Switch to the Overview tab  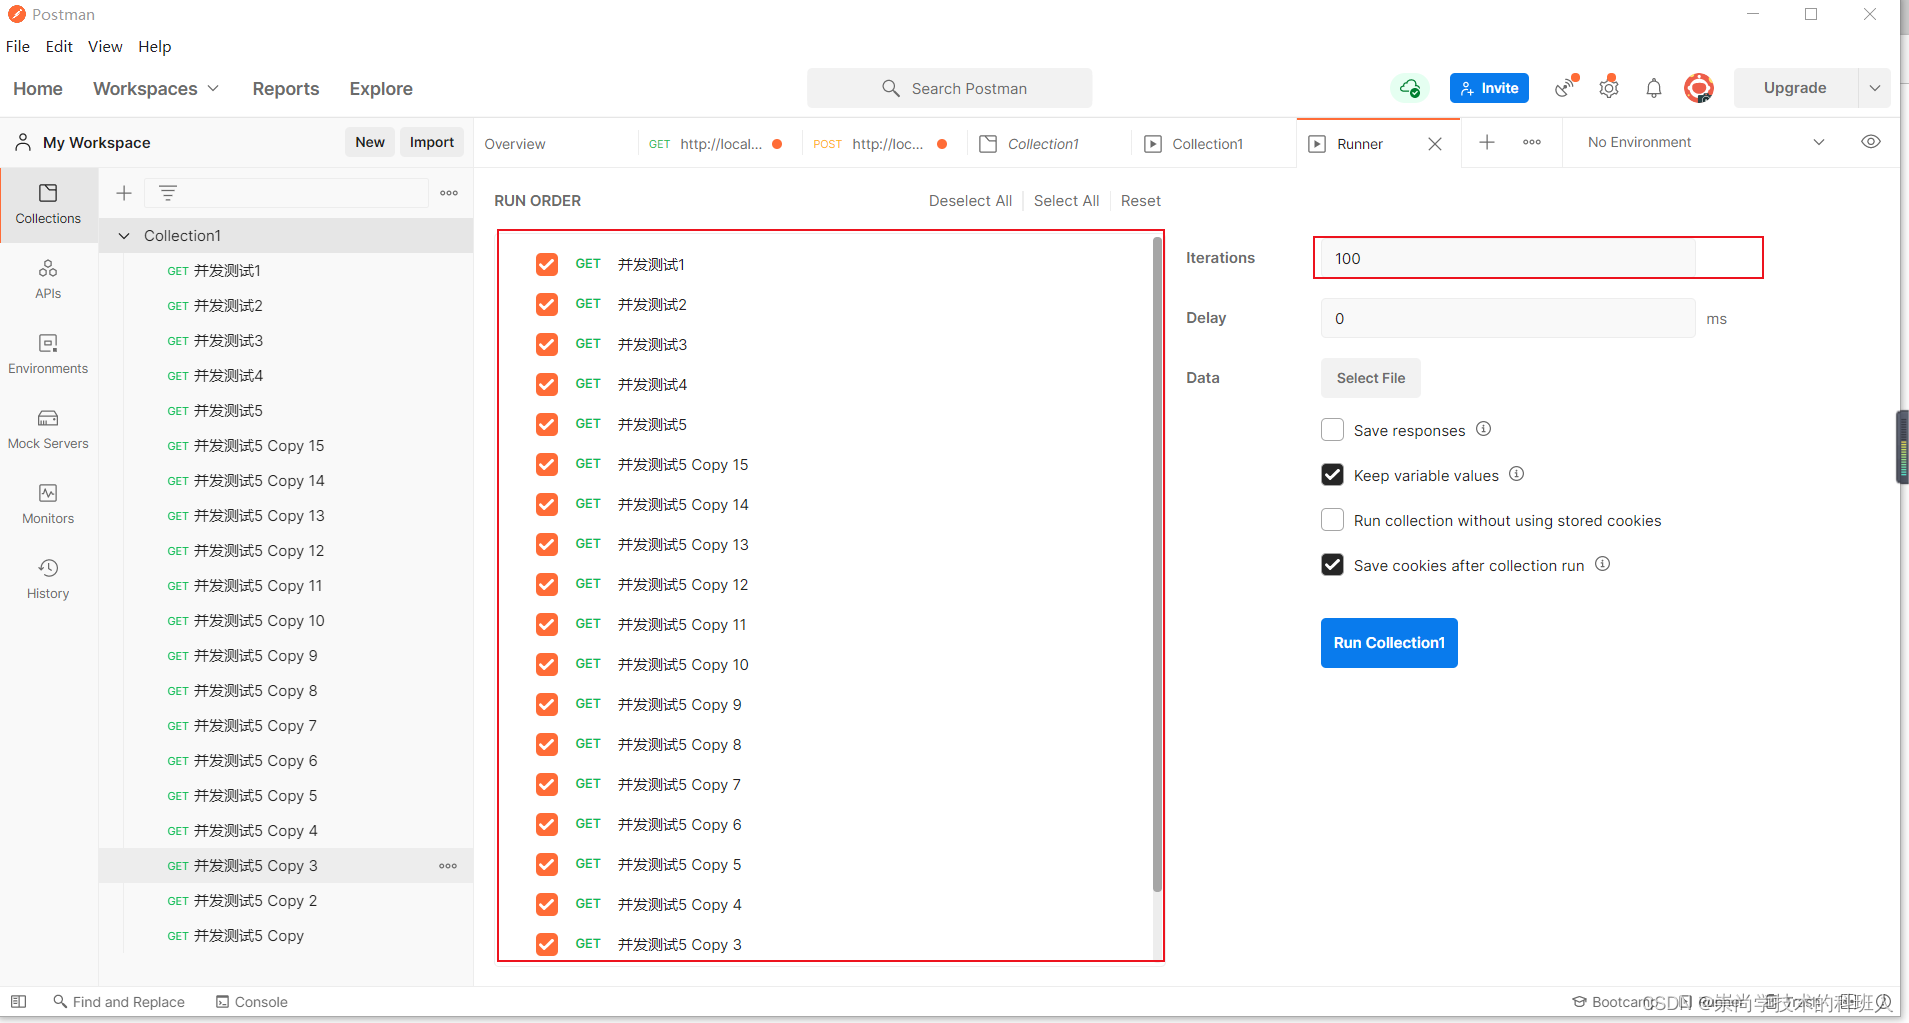click(x=515, y=144)
